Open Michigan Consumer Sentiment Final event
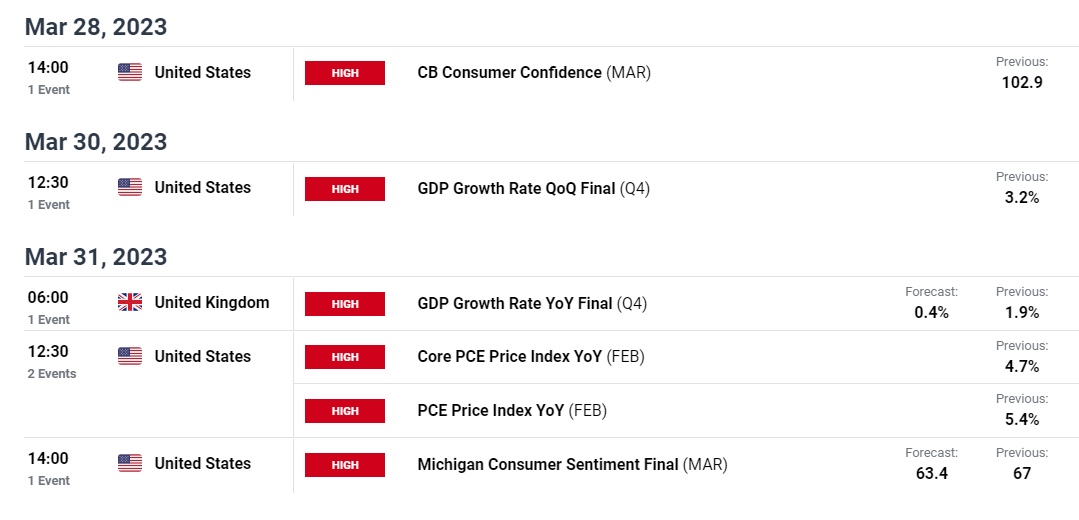Screen dimensions: 1079x520 (573, 464)
